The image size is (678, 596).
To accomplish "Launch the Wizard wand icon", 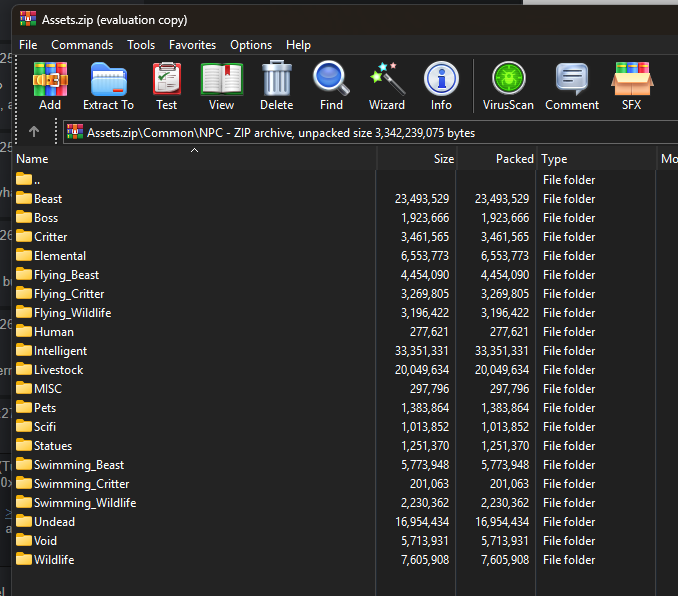I will click(x=387, y=78).
